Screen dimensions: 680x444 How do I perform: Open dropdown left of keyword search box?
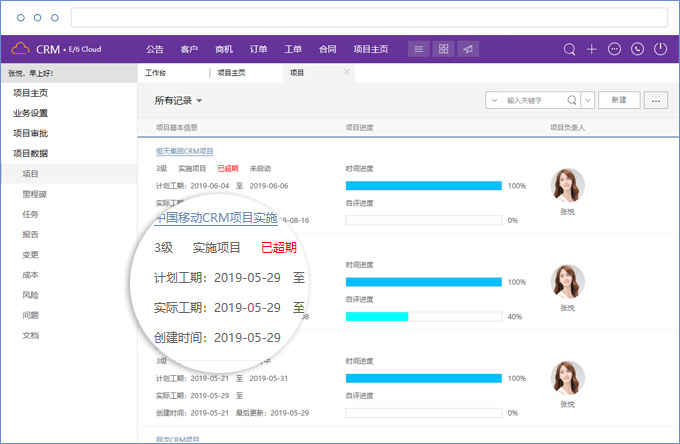tap(495, 100)
